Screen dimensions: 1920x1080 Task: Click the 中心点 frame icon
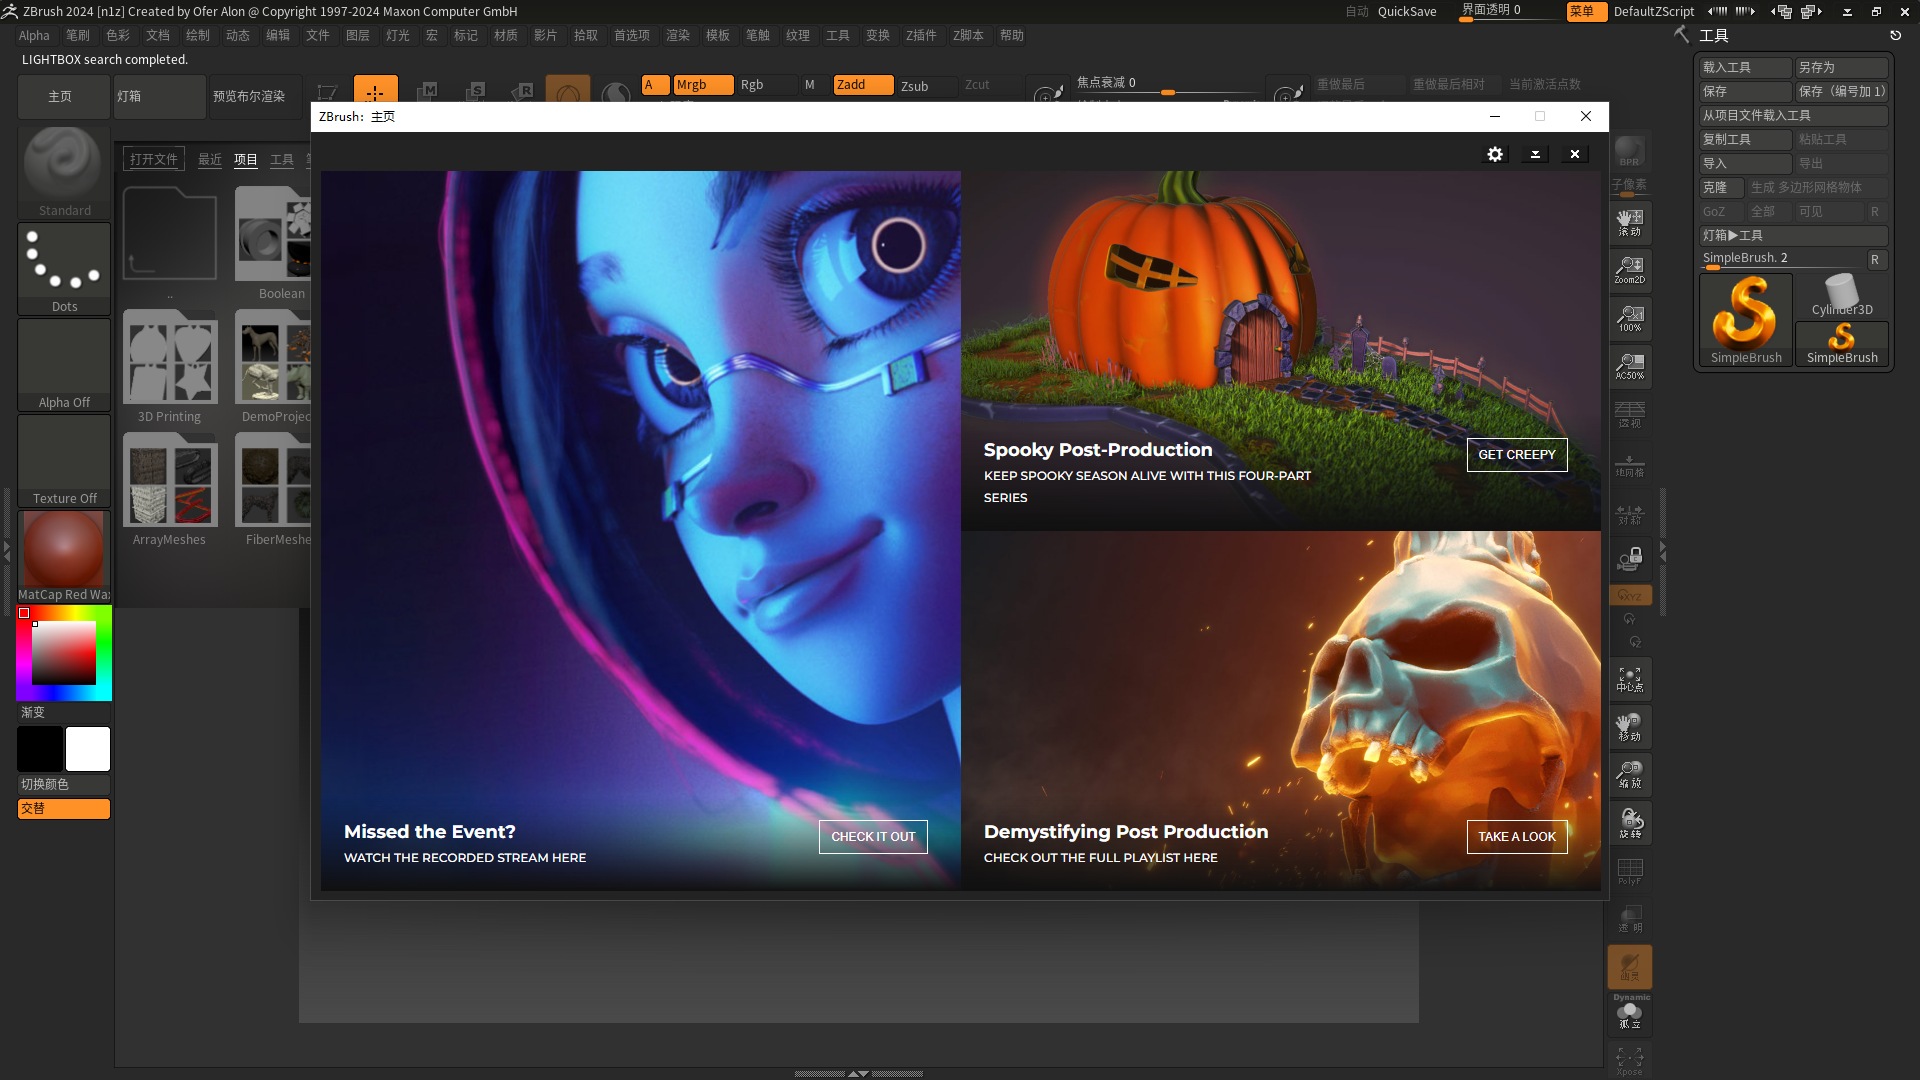[1629, 679]
